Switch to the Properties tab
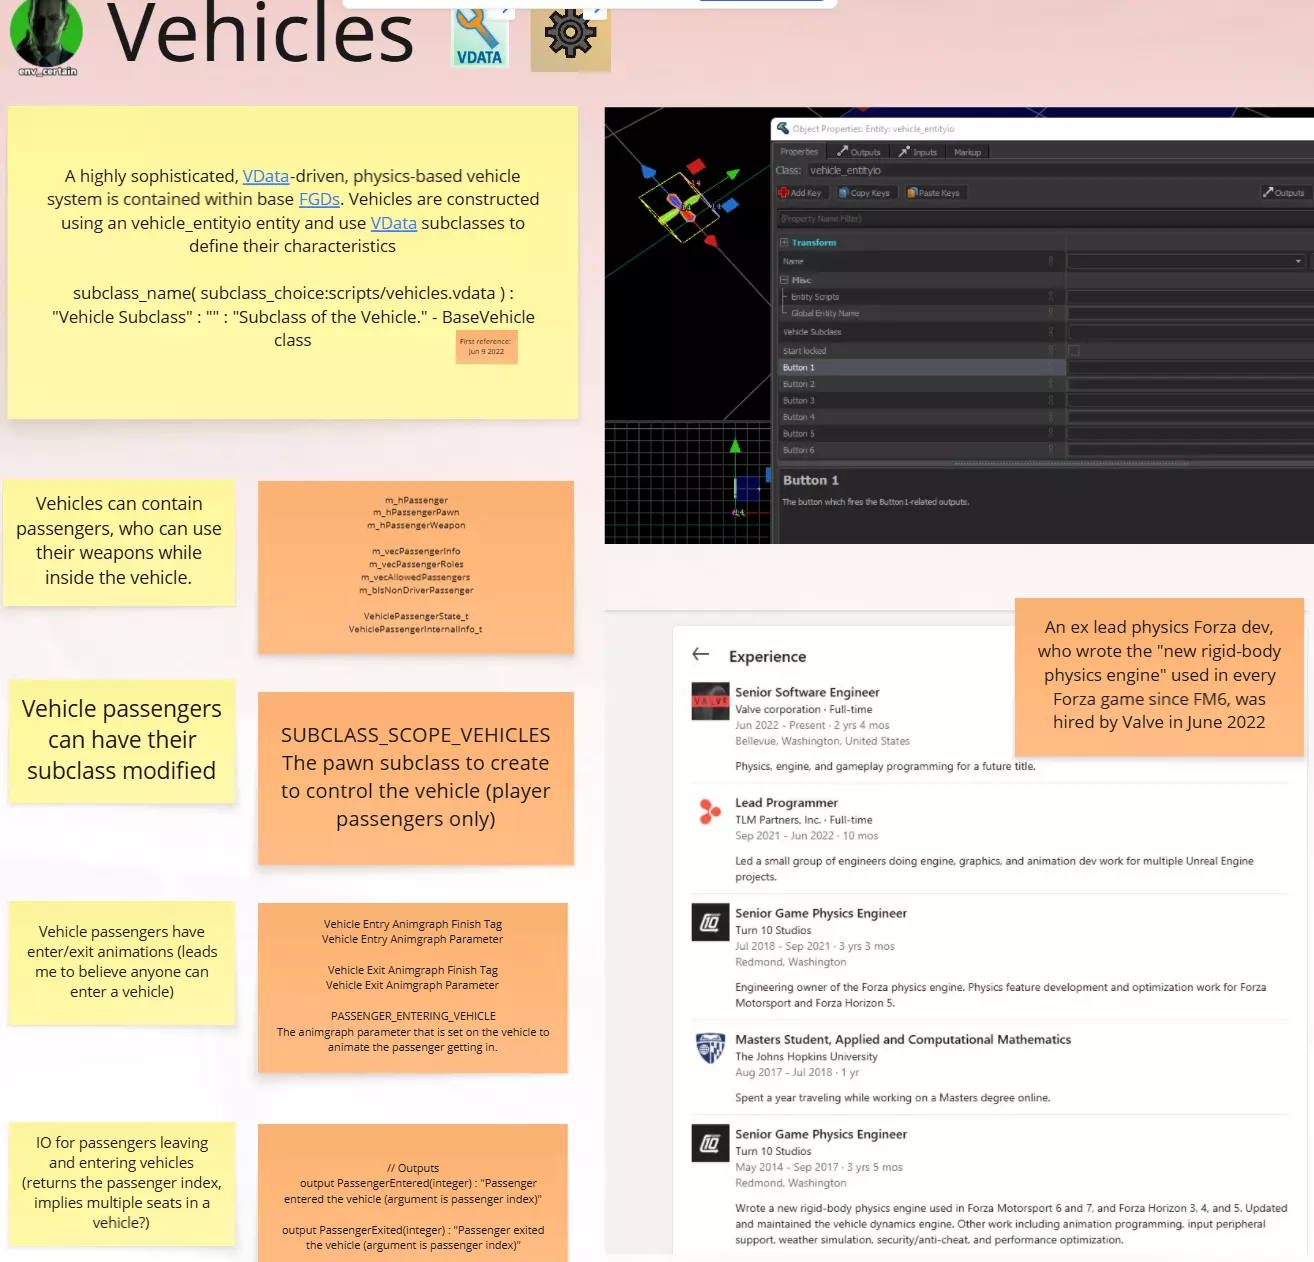This screenshot has width=1314, height=1262. coord(799,152)
